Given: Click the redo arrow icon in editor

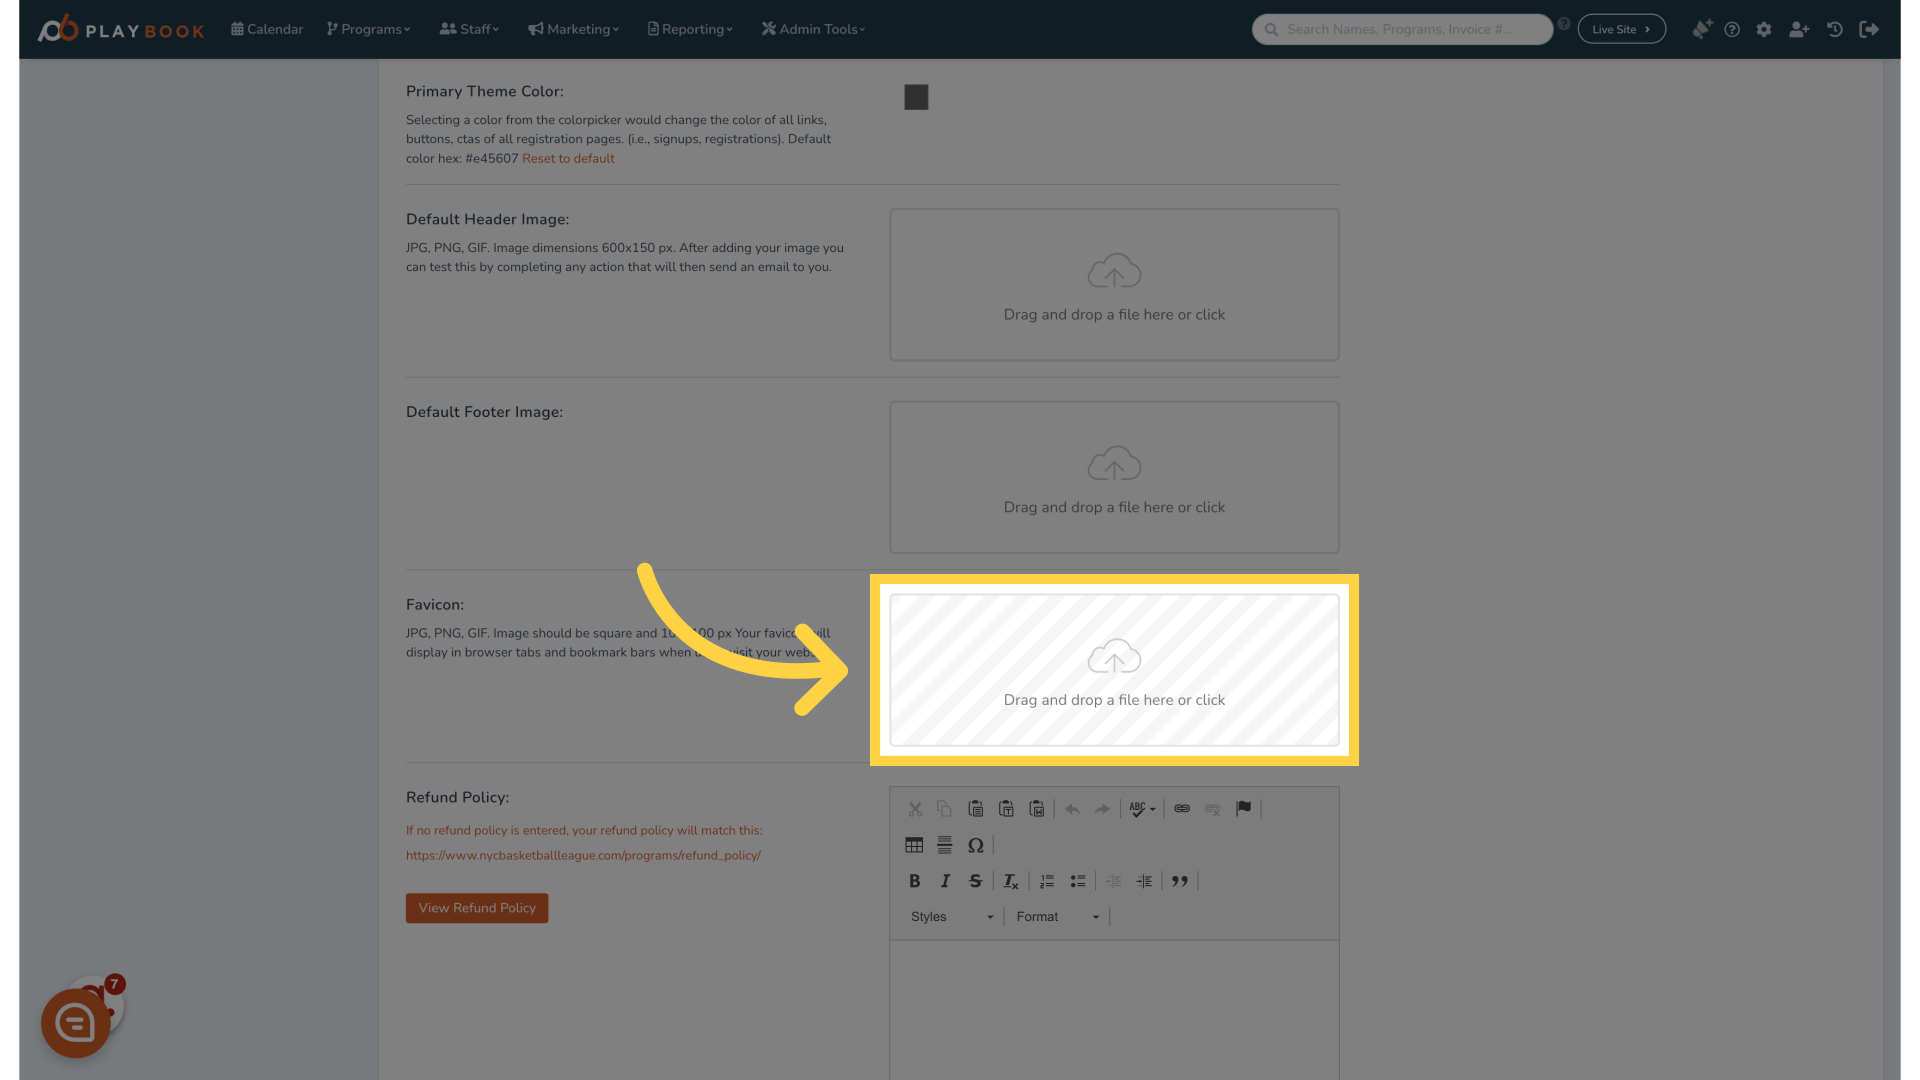Looking at the screenshot, I should [1101, 808].
